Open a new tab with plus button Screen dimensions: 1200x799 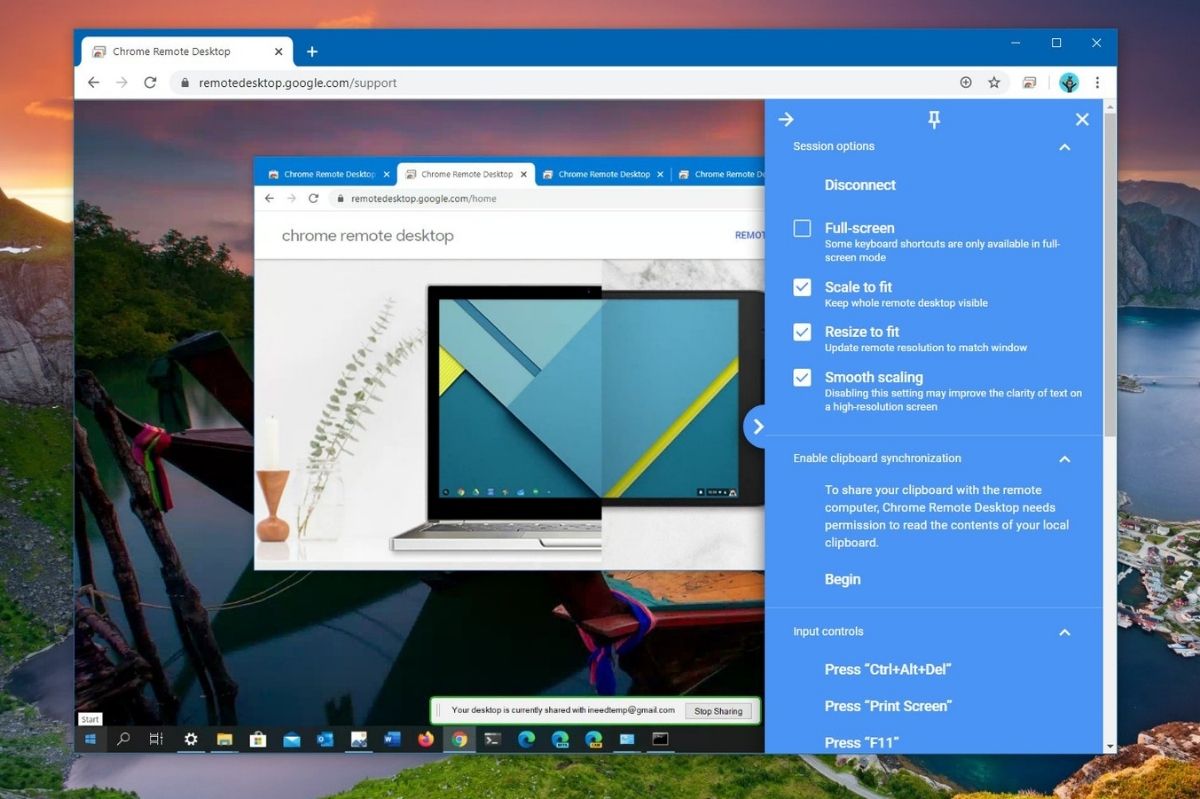click(312, 51)
